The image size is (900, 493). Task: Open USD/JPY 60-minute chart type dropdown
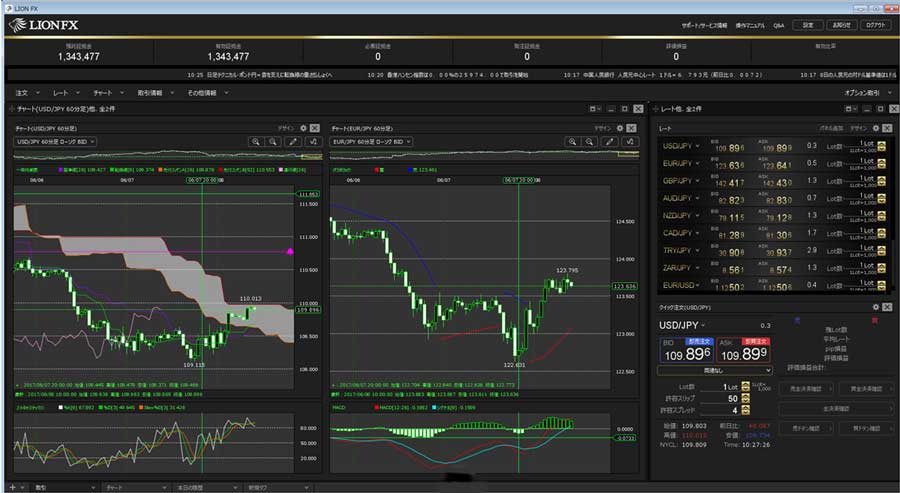coord(55,142)
